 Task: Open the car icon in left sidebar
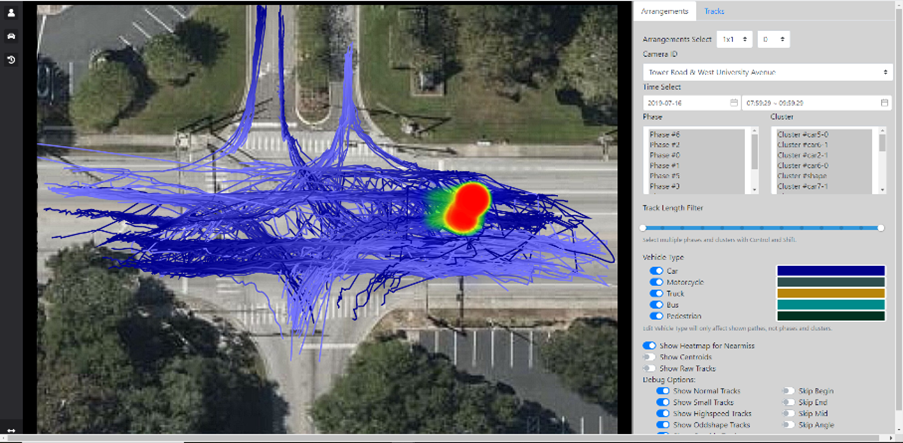click(12, 36)
